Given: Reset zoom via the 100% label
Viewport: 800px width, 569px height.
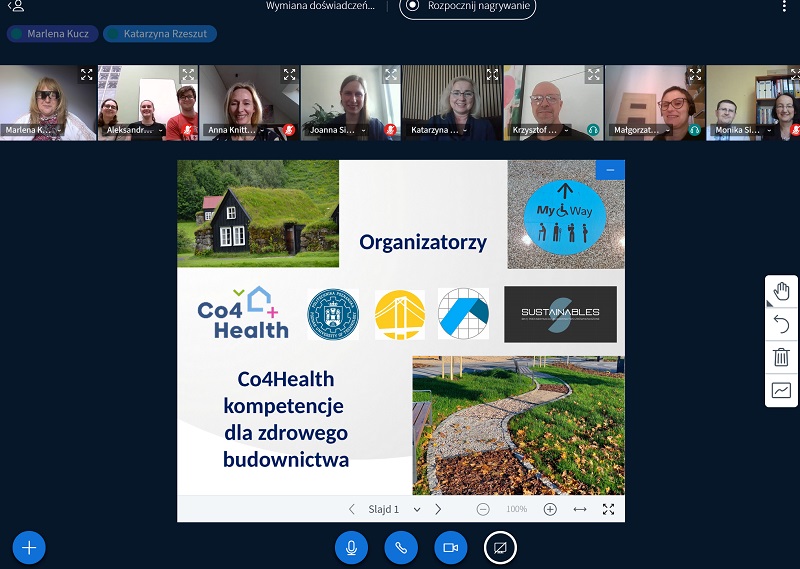Looking at the screenshot, I should pyautogui.click(x=516, y=509).
